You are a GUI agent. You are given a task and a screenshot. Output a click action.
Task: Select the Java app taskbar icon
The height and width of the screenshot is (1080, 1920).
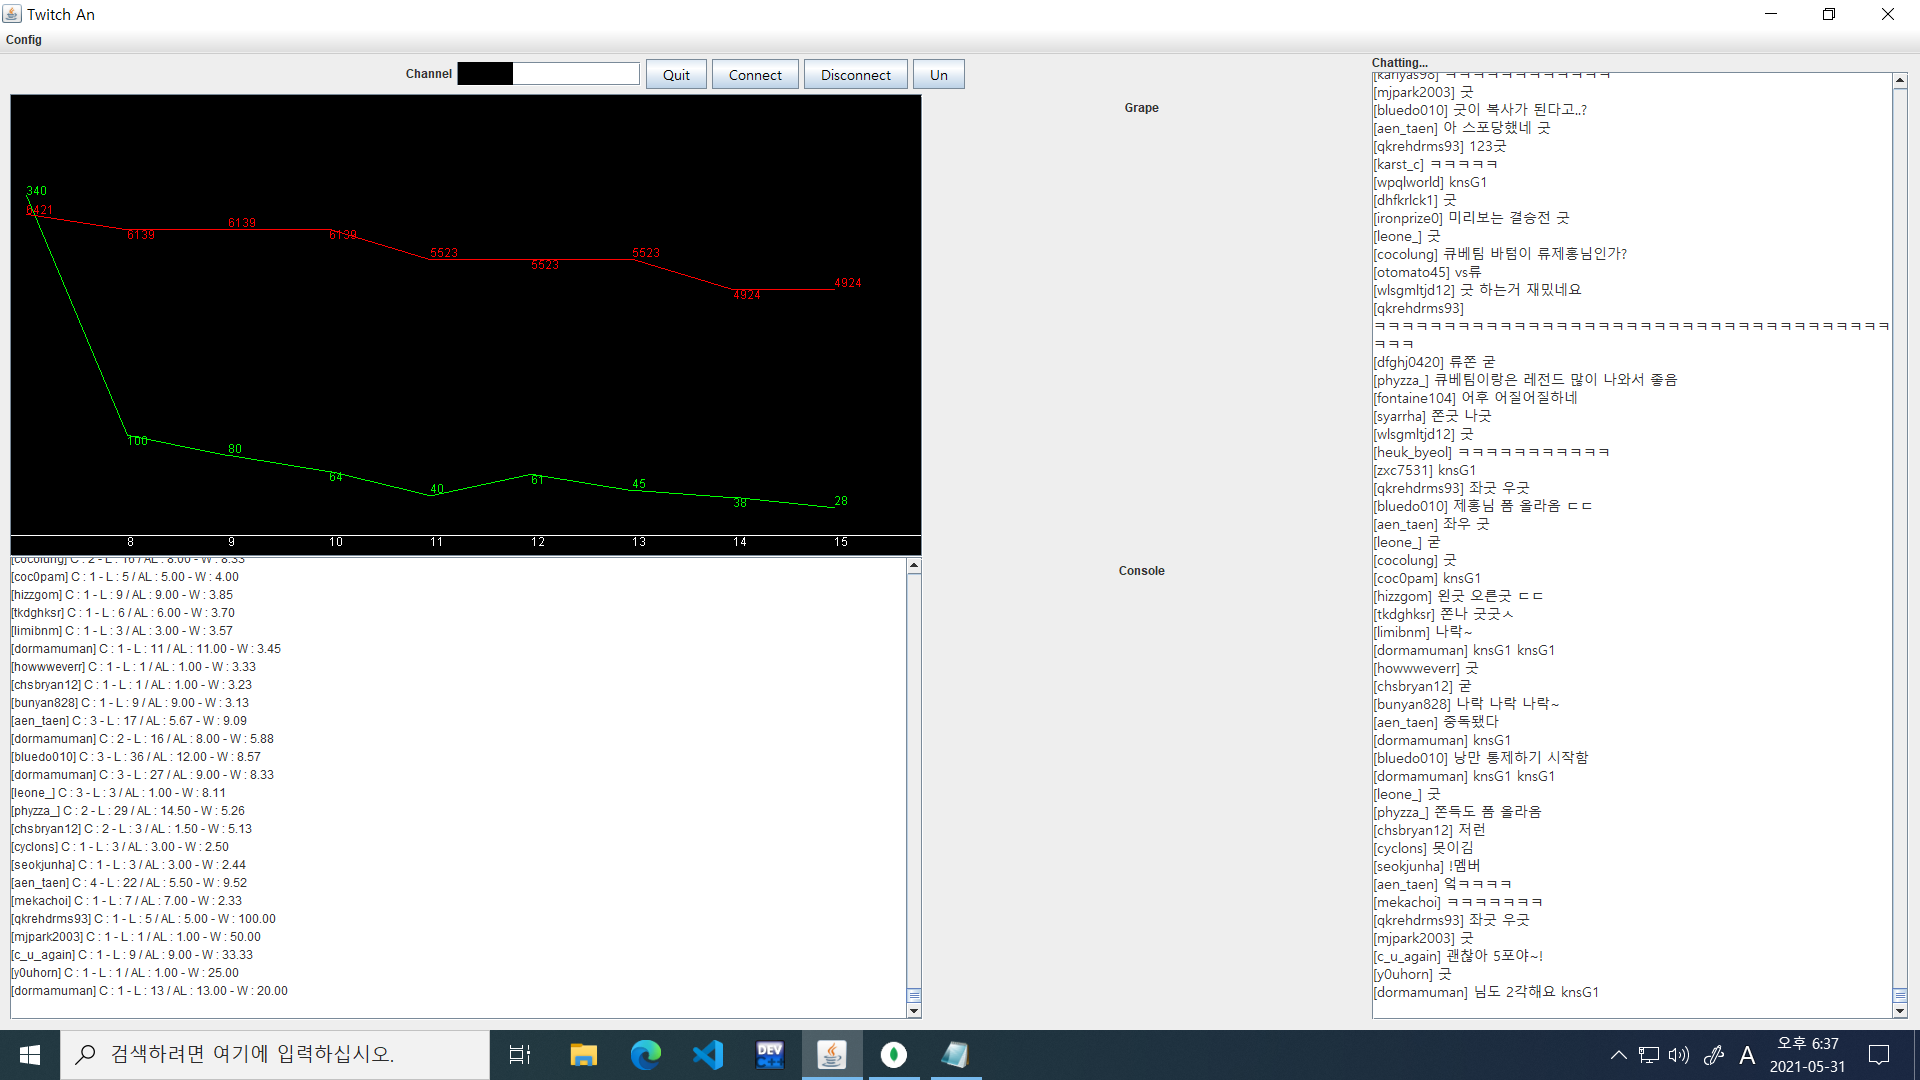tap(832, 1055)
